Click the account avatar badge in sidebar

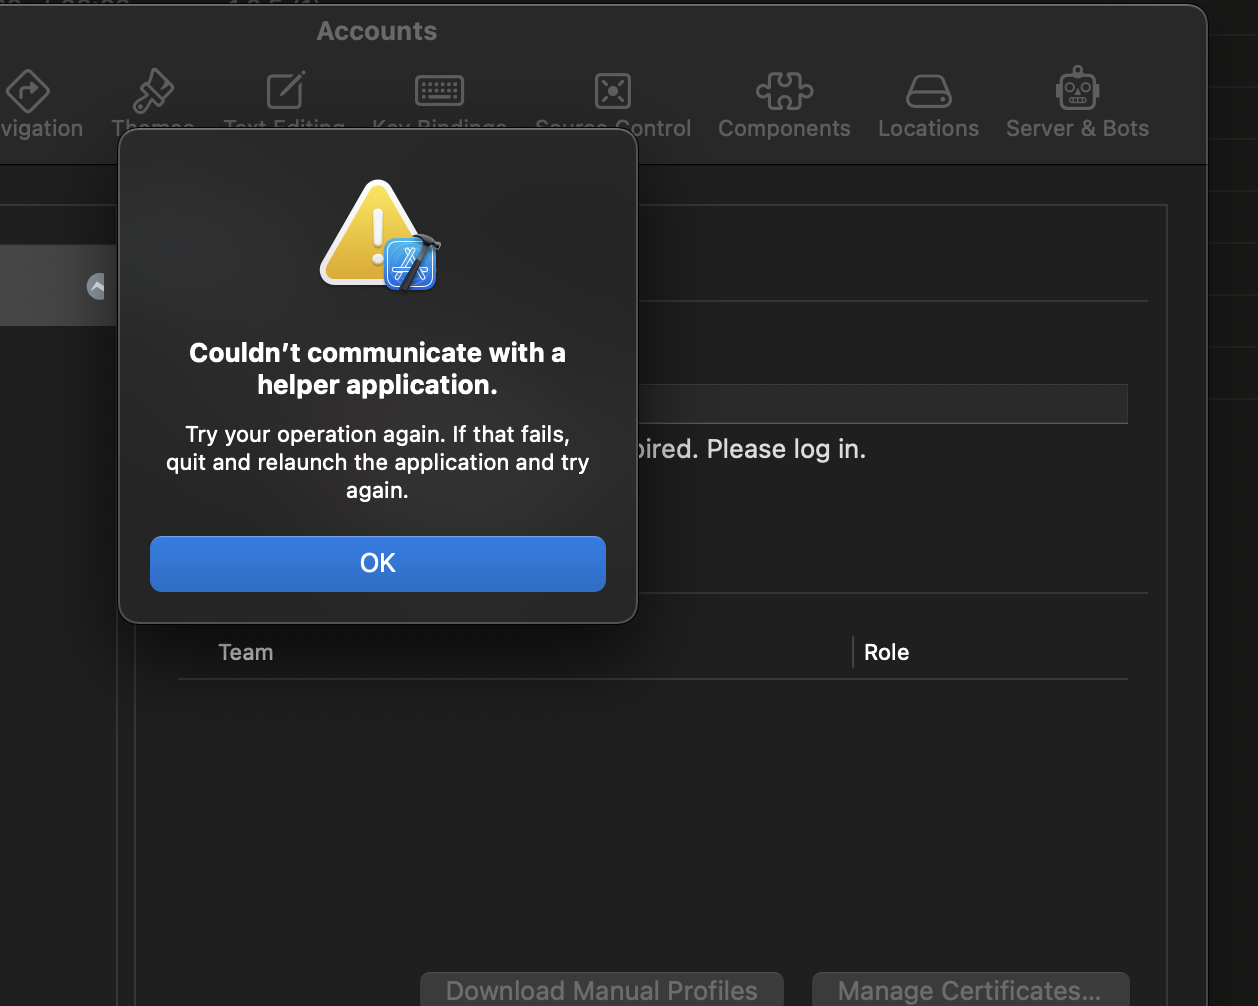click(x=96, y=287)
